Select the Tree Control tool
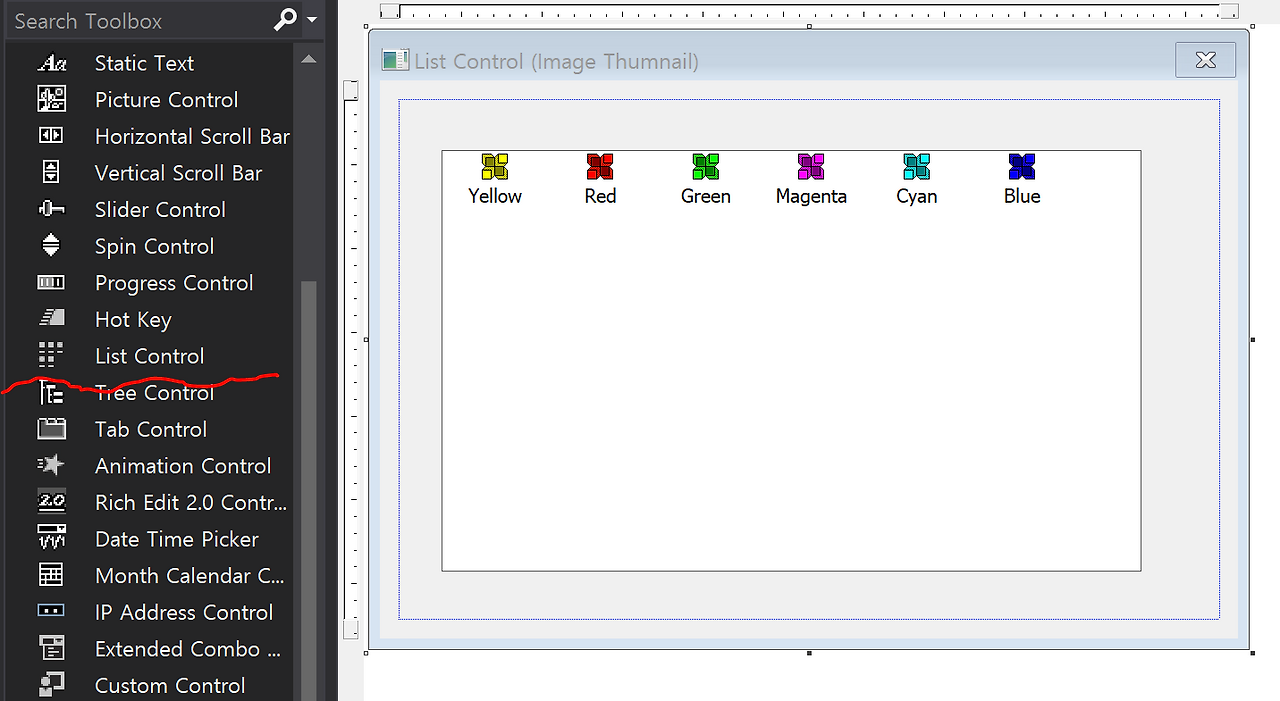Screen dimensions: 1280x701 point(154,392)
